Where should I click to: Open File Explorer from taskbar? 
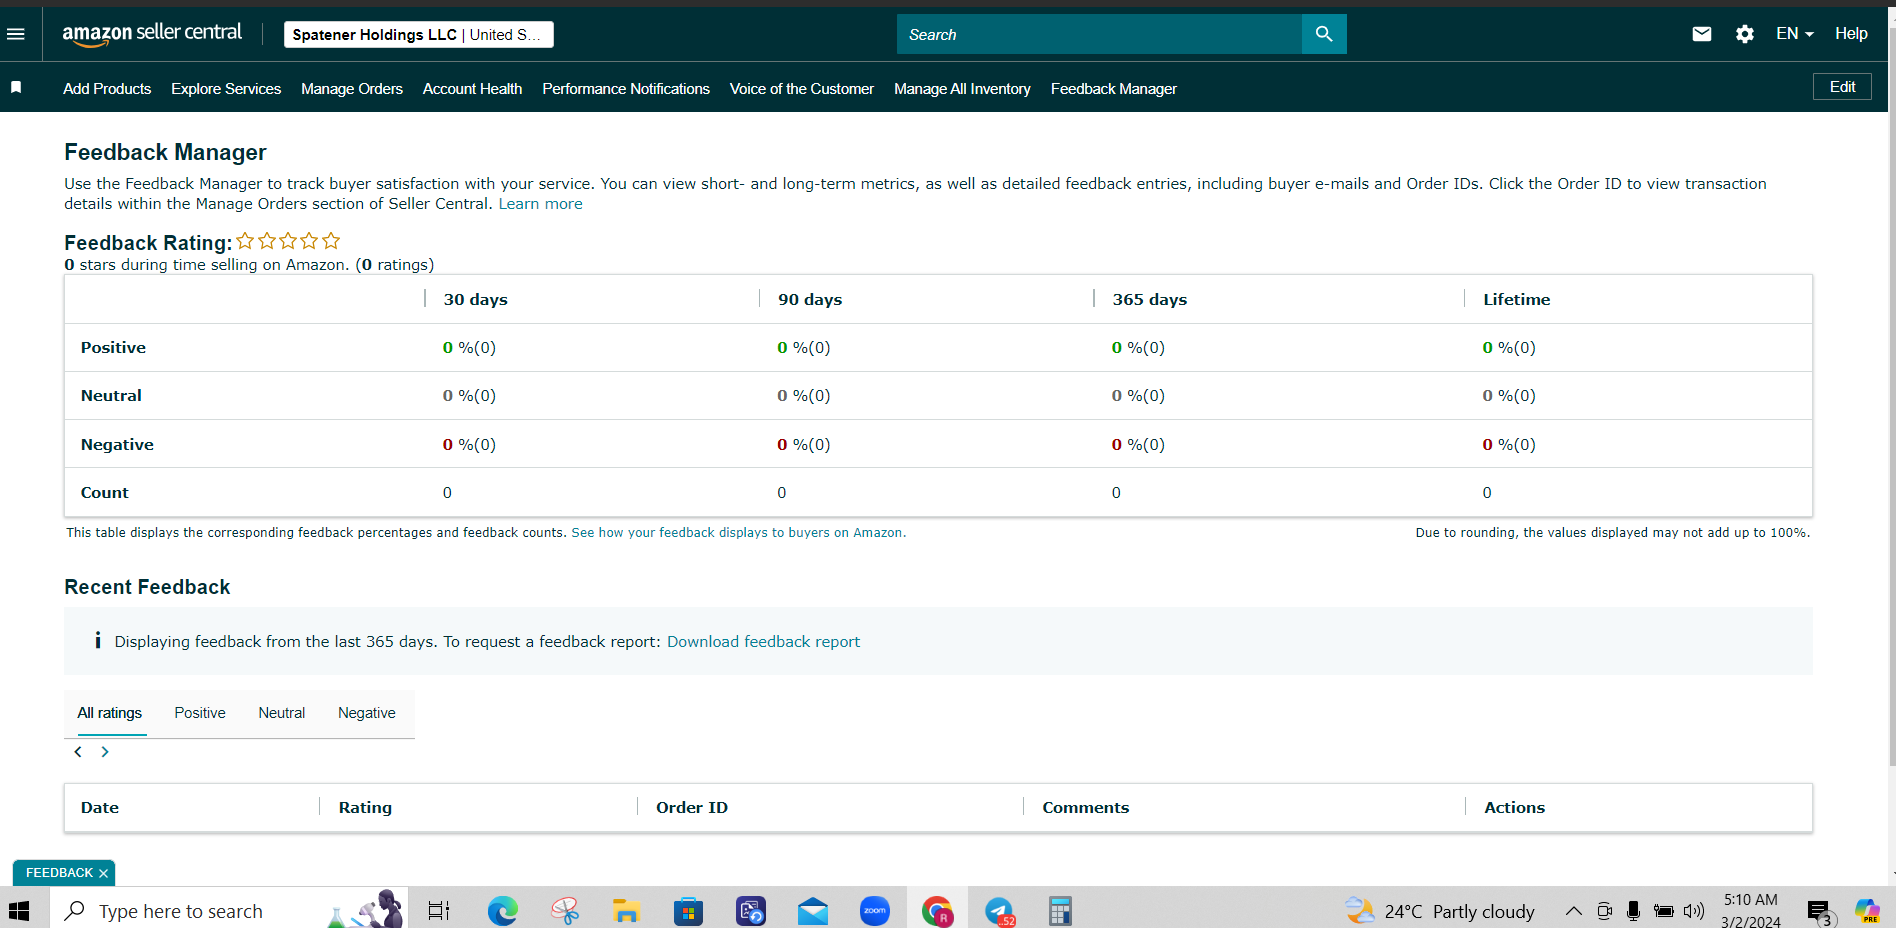tap(626, 911)
